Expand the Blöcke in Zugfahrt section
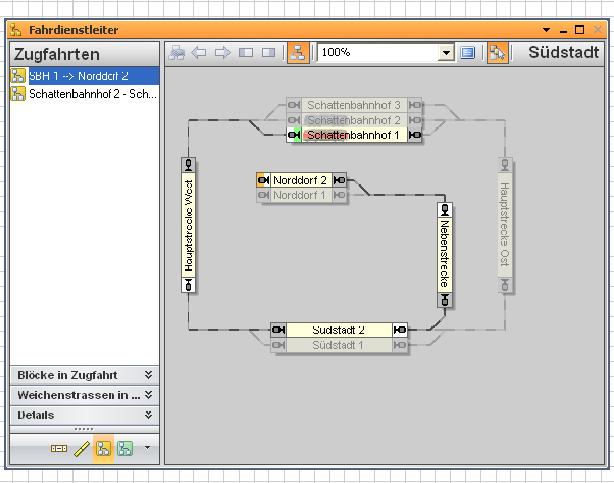The image size is (614, 483). point(148,375)
